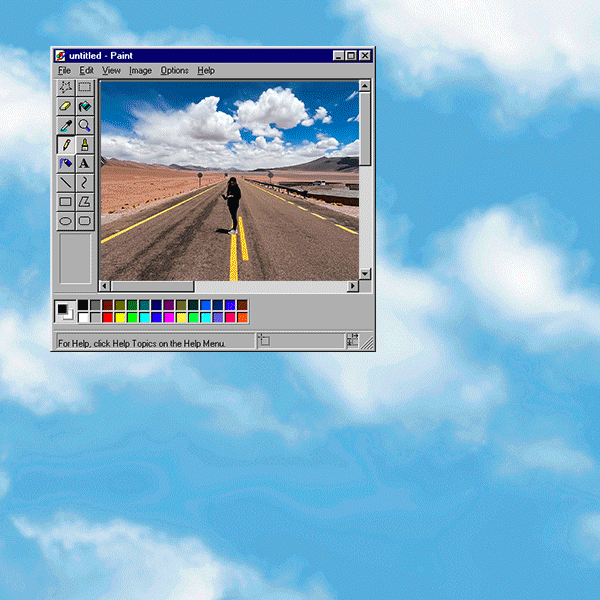Select the rectangular Select tool
The image size is (600, 600).
pos(85,88)
